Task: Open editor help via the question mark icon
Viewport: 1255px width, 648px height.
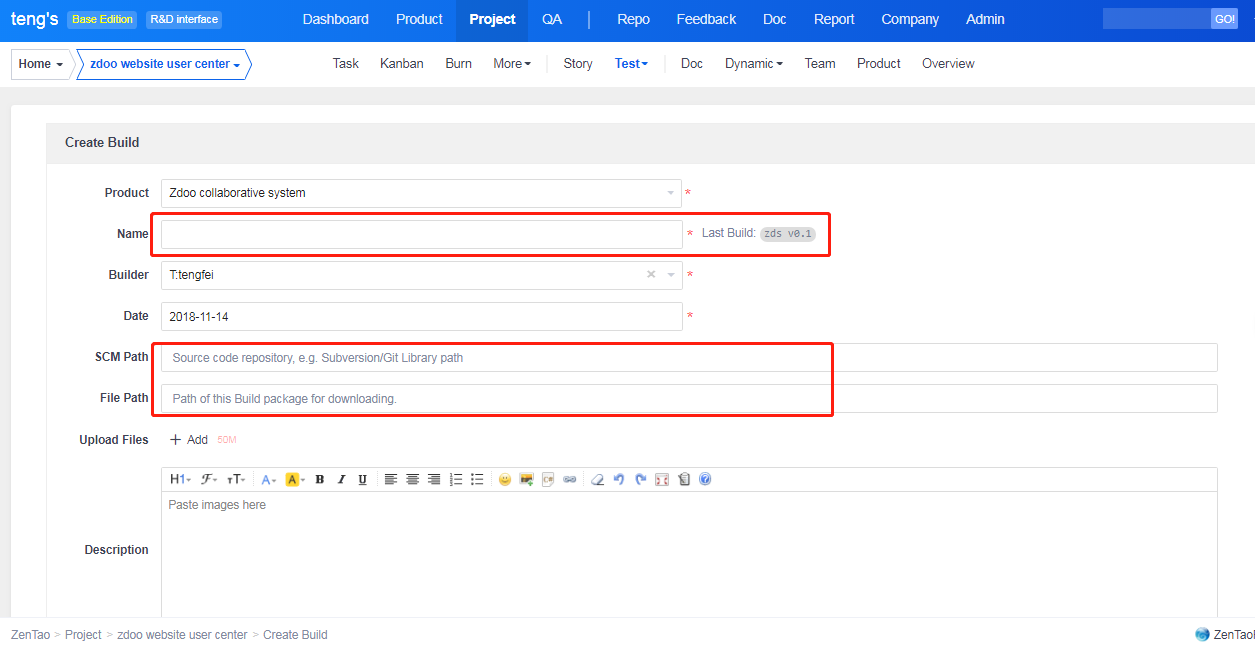Action: [705, 480]
